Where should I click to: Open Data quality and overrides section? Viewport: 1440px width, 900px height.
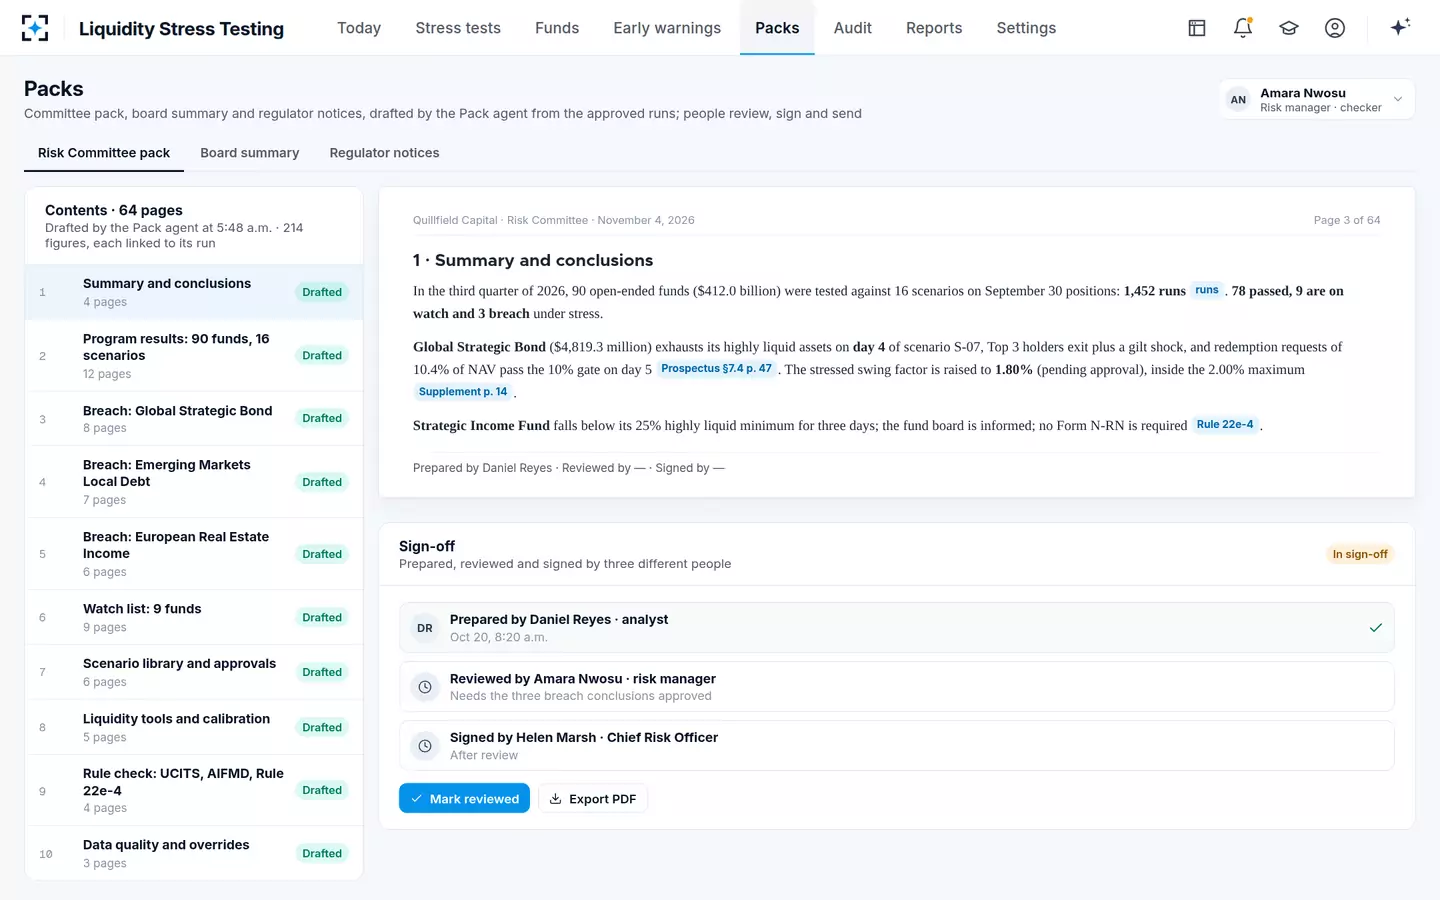coord(194,853)
